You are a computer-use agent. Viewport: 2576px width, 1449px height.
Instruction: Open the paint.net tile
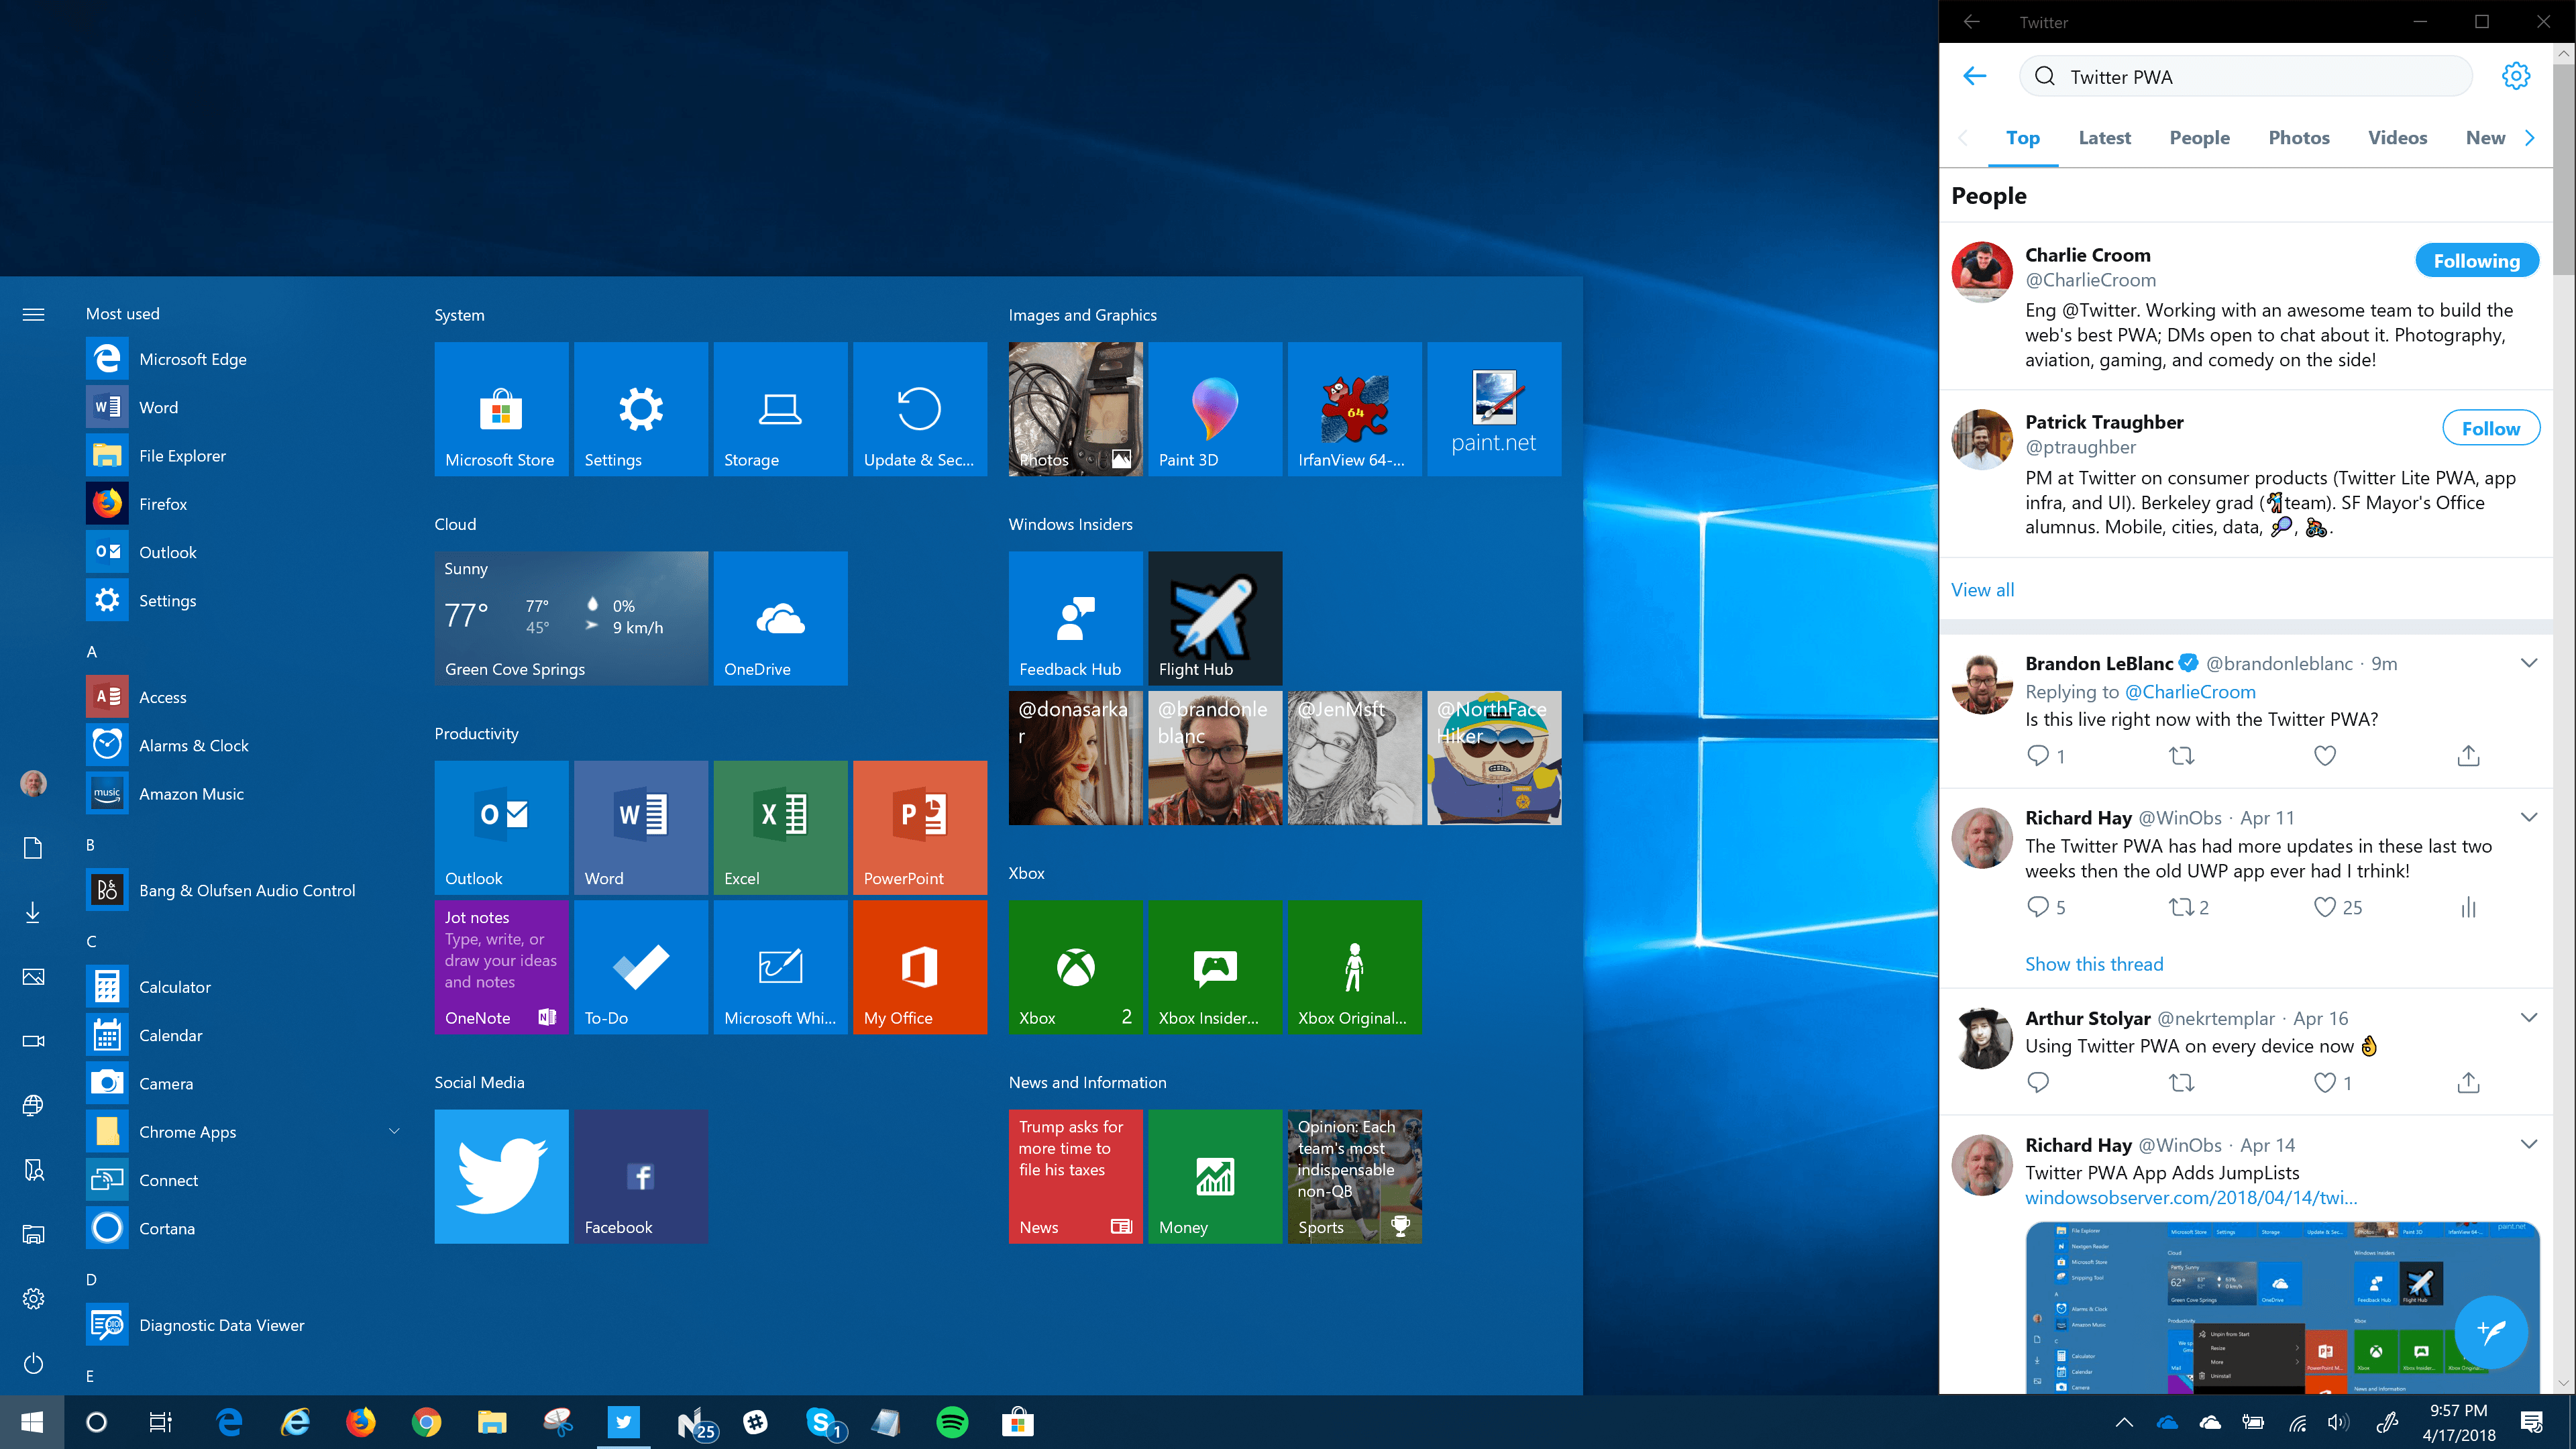[x=1493, y=409]
